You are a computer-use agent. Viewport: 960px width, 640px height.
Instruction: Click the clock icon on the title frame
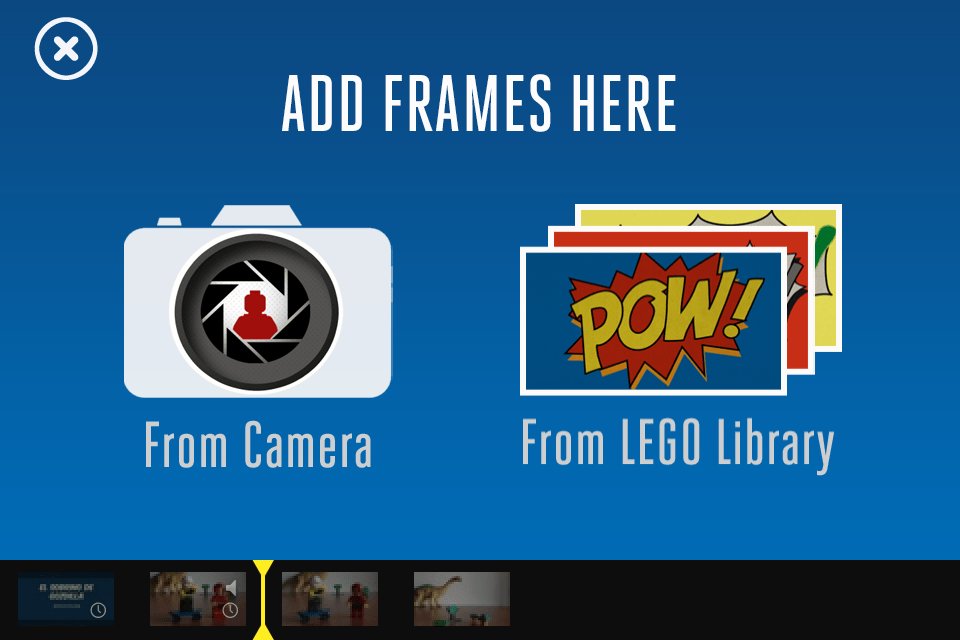98,610
